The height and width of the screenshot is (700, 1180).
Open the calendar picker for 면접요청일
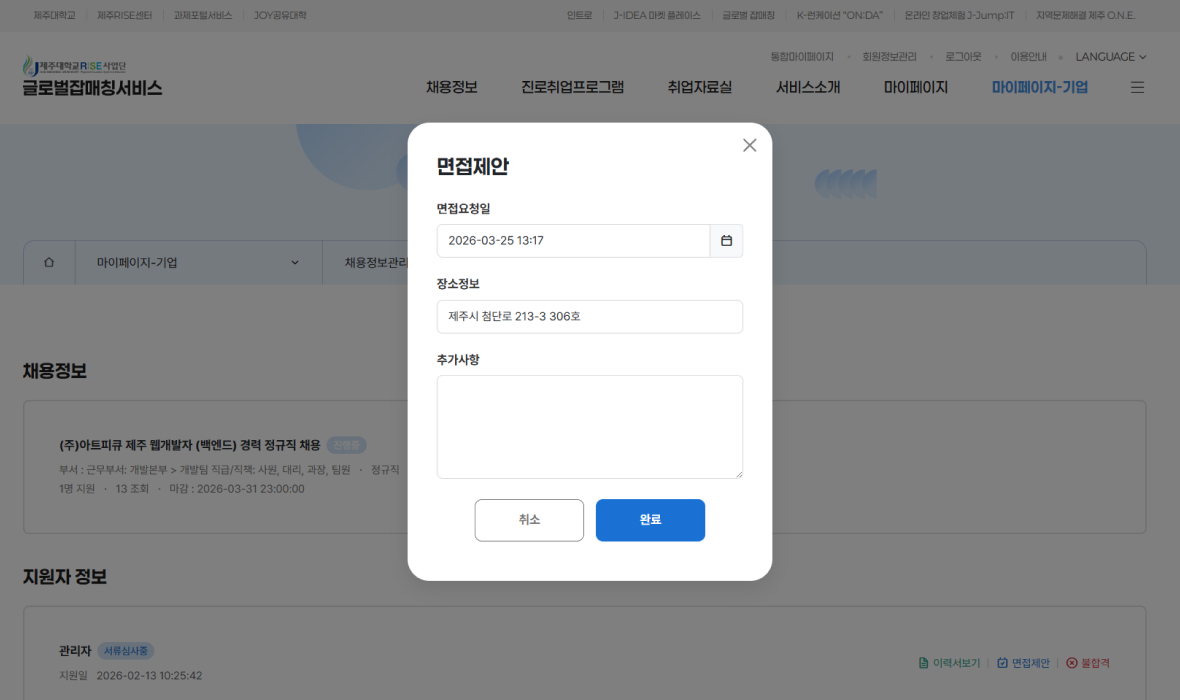tap(726, 241)
